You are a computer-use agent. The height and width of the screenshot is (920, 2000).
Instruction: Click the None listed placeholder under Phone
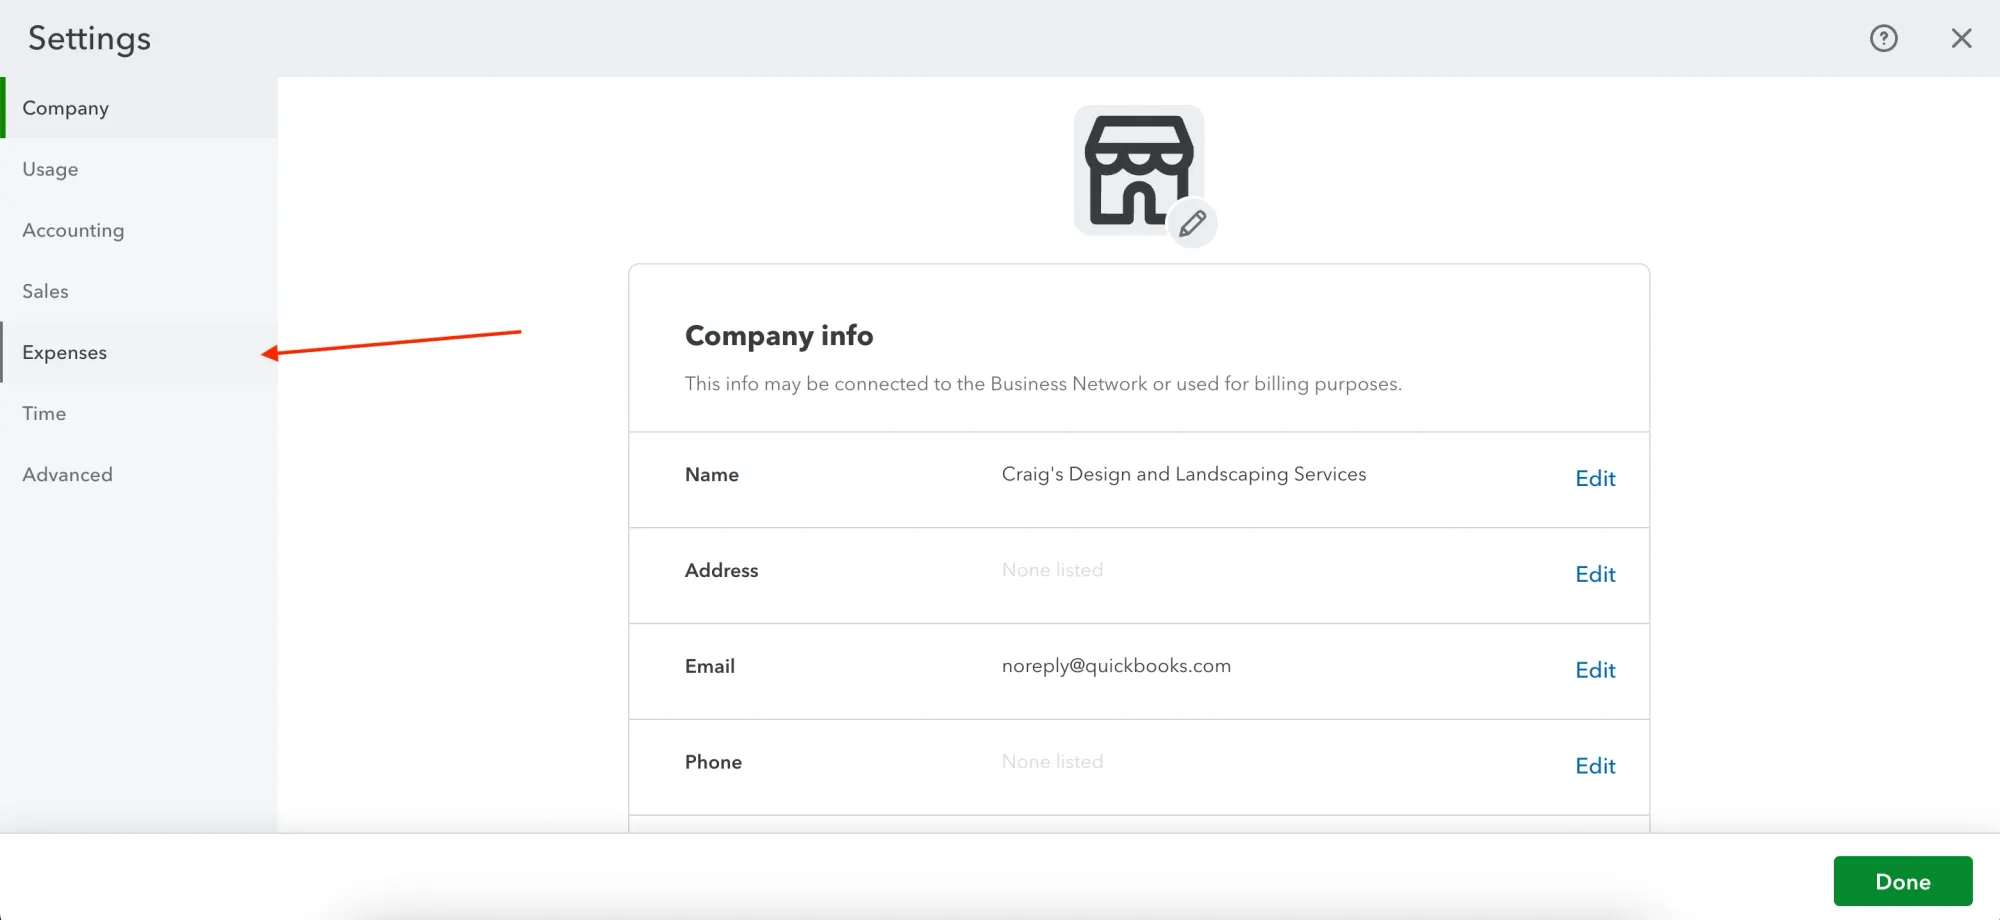pos(1052,761)
